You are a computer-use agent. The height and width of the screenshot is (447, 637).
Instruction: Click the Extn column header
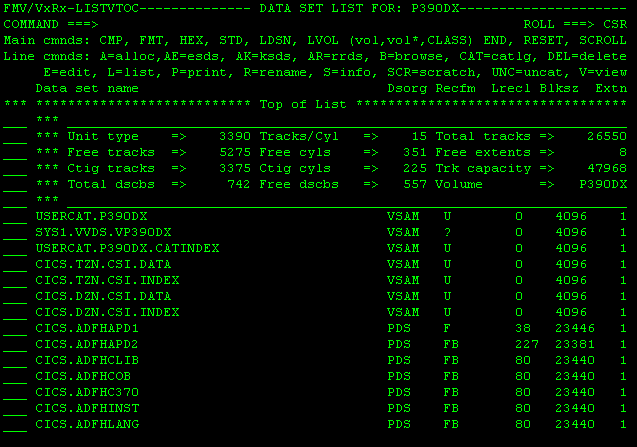tap(611, 89)
